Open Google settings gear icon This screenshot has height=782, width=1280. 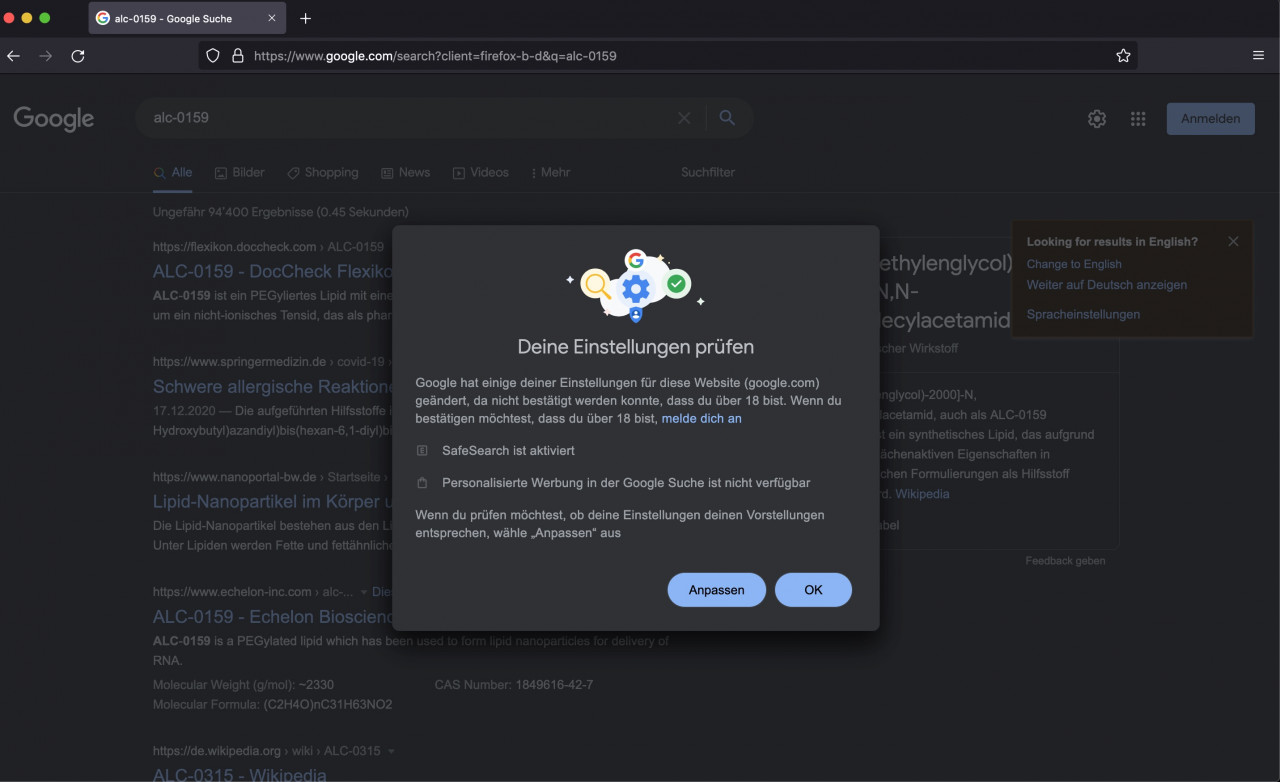[1097, 119]
